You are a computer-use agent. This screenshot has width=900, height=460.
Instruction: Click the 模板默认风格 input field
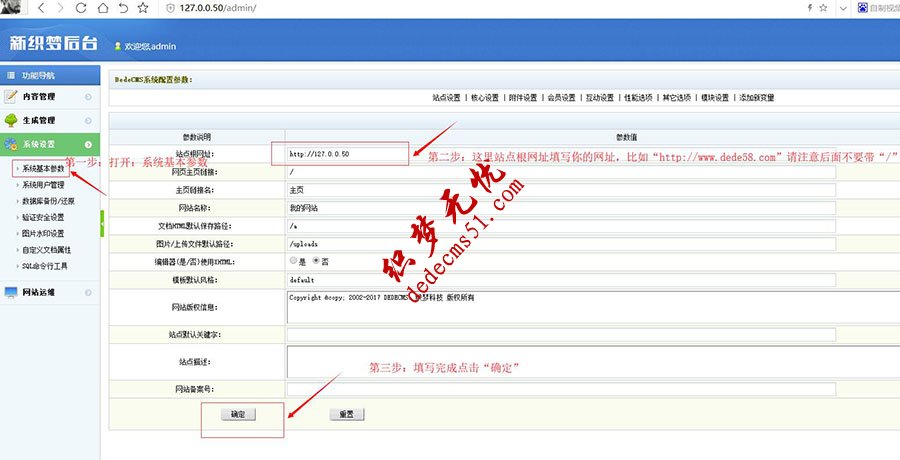pyautogui.click(x=561, y=280)
